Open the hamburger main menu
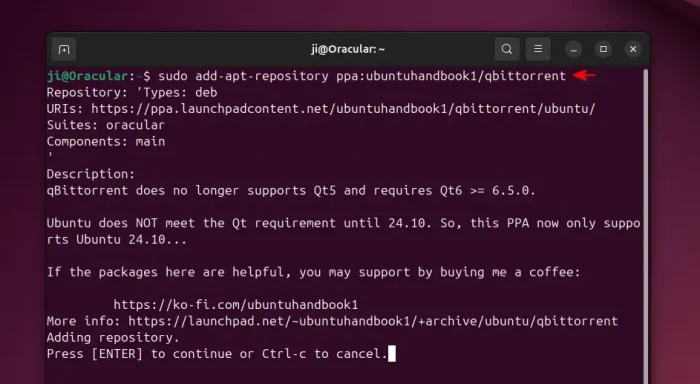 (x=538, y=49)
